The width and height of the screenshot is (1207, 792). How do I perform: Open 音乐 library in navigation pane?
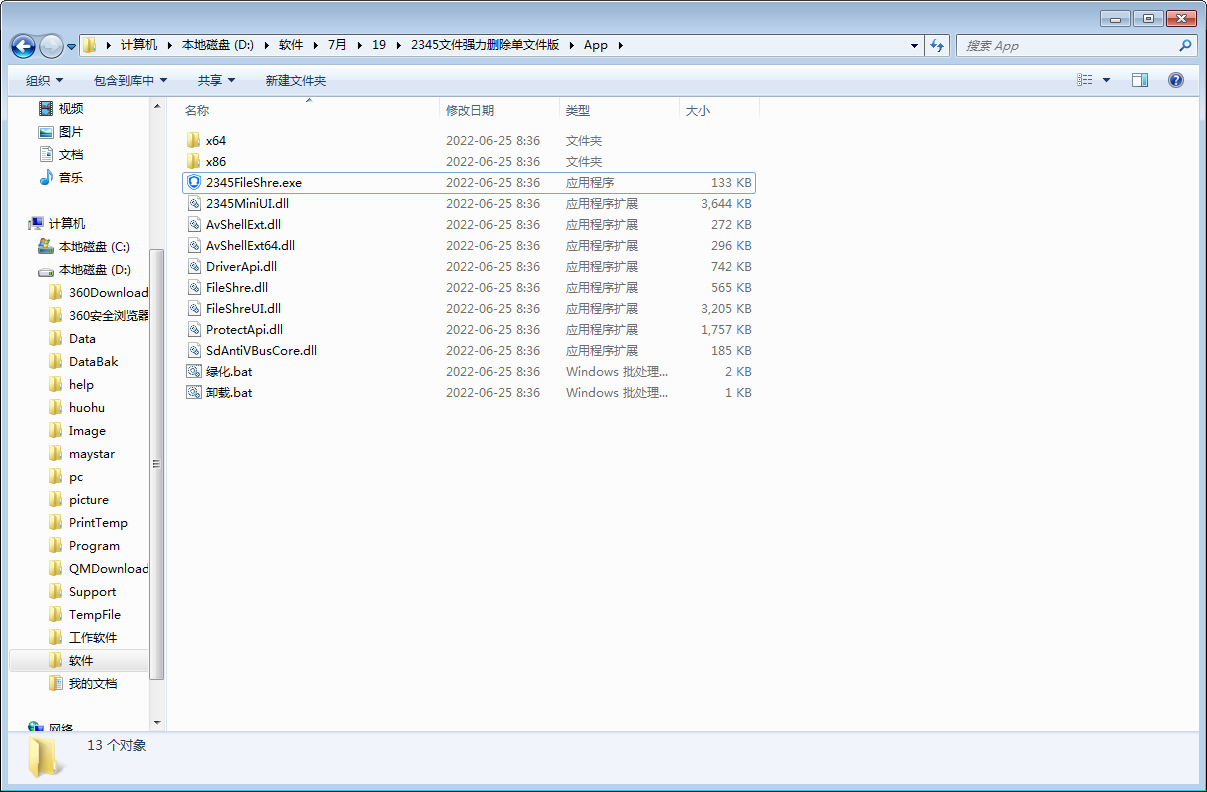[x=71, y=177]
